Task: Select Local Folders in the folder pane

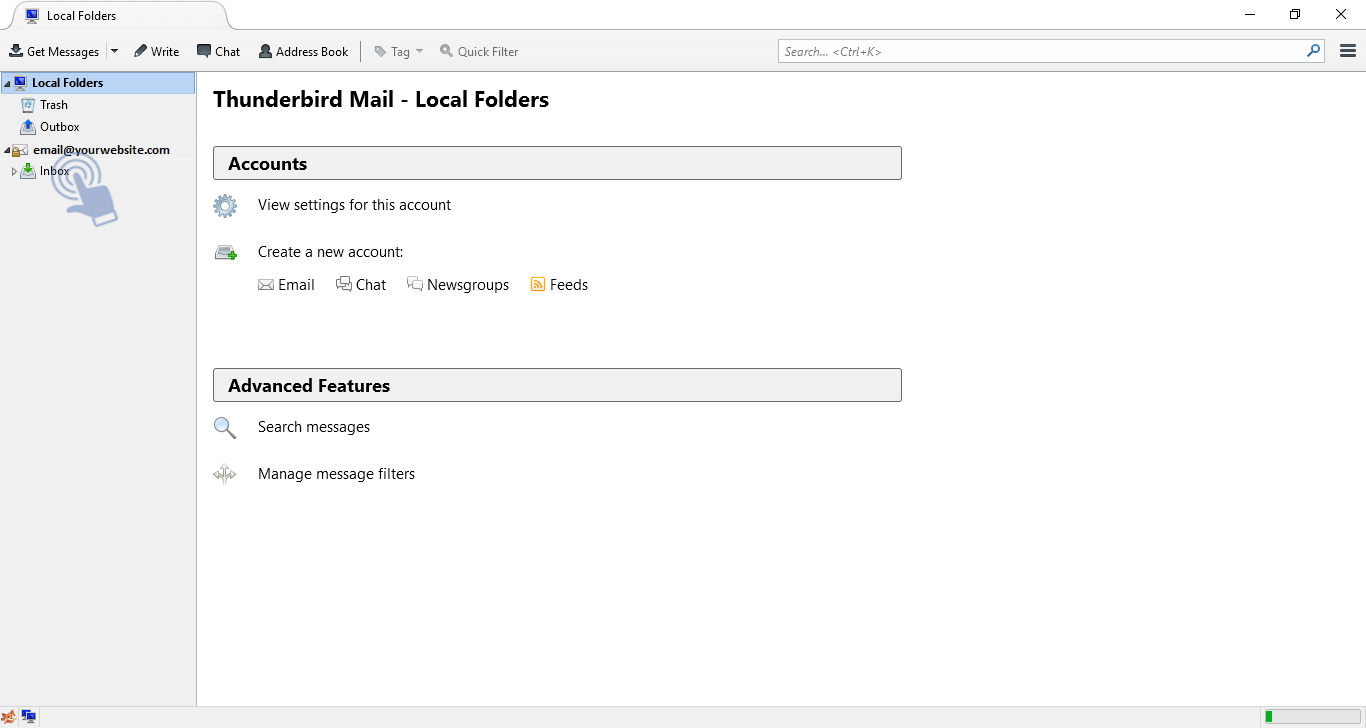Action: 98,83
